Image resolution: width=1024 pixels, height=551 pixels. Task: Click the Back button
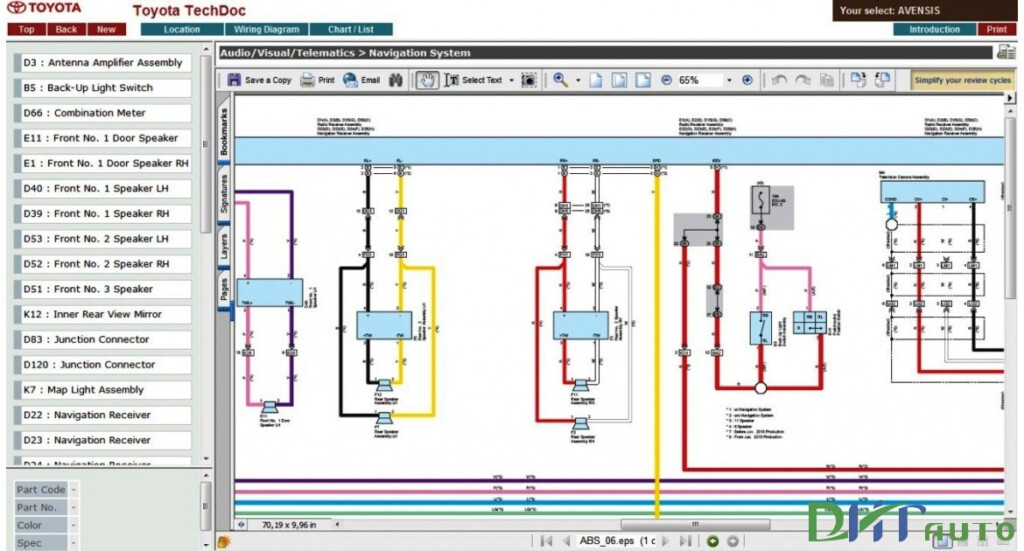(x=66, y=29)
